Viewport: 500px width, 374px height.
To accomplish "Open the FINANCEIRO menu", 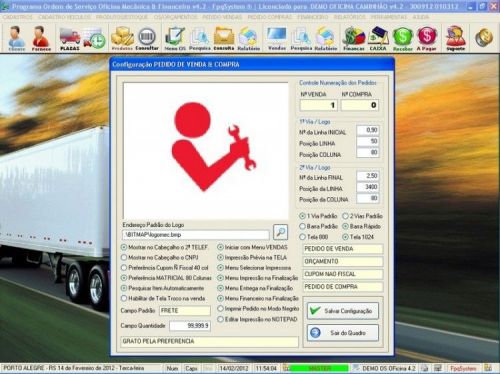I will pyautogui.click(x=312, y=17).
